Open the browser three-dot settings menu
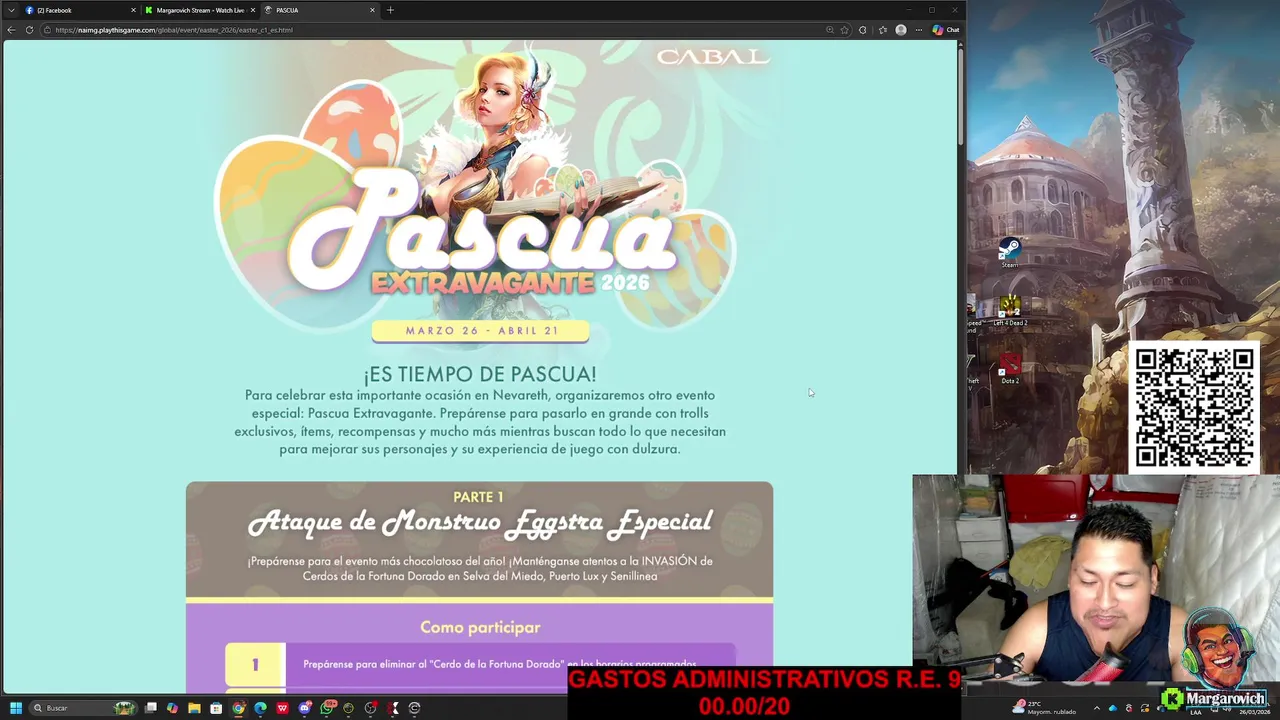 pyautogui.click(x=919, y=30)
